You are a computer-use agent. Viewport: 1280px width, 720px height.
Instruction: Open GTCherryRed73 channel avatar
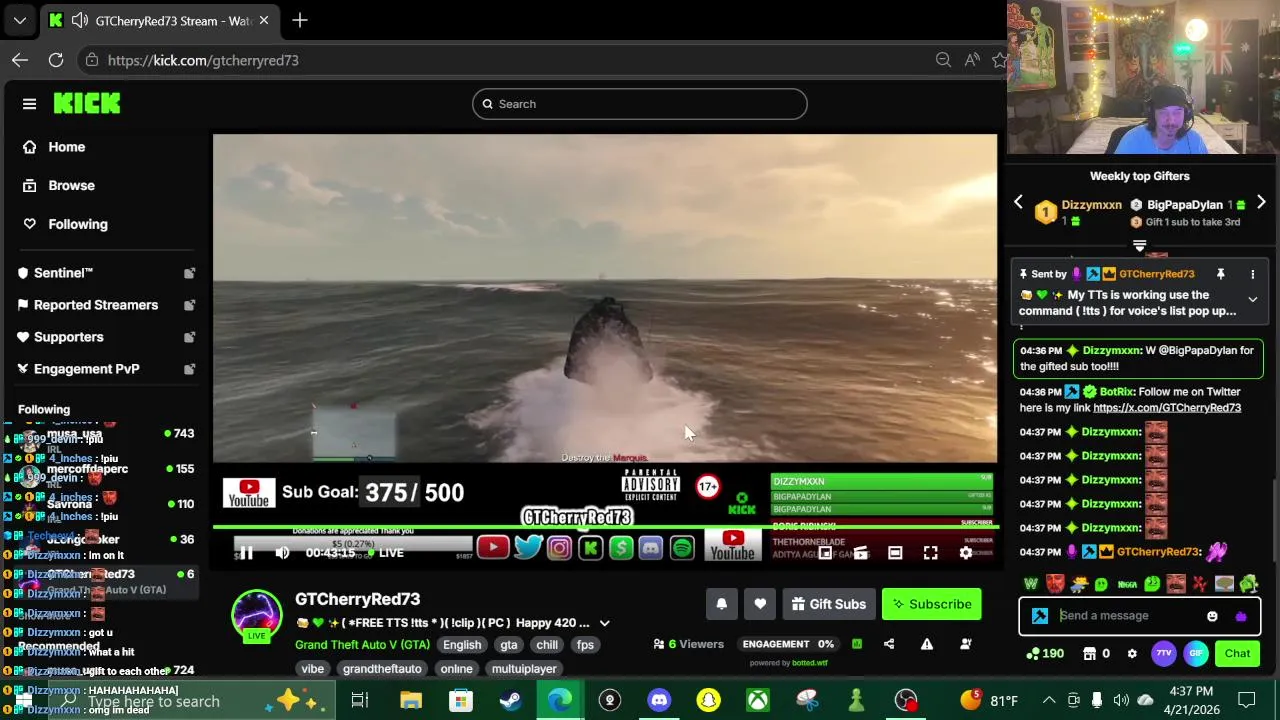257,615
